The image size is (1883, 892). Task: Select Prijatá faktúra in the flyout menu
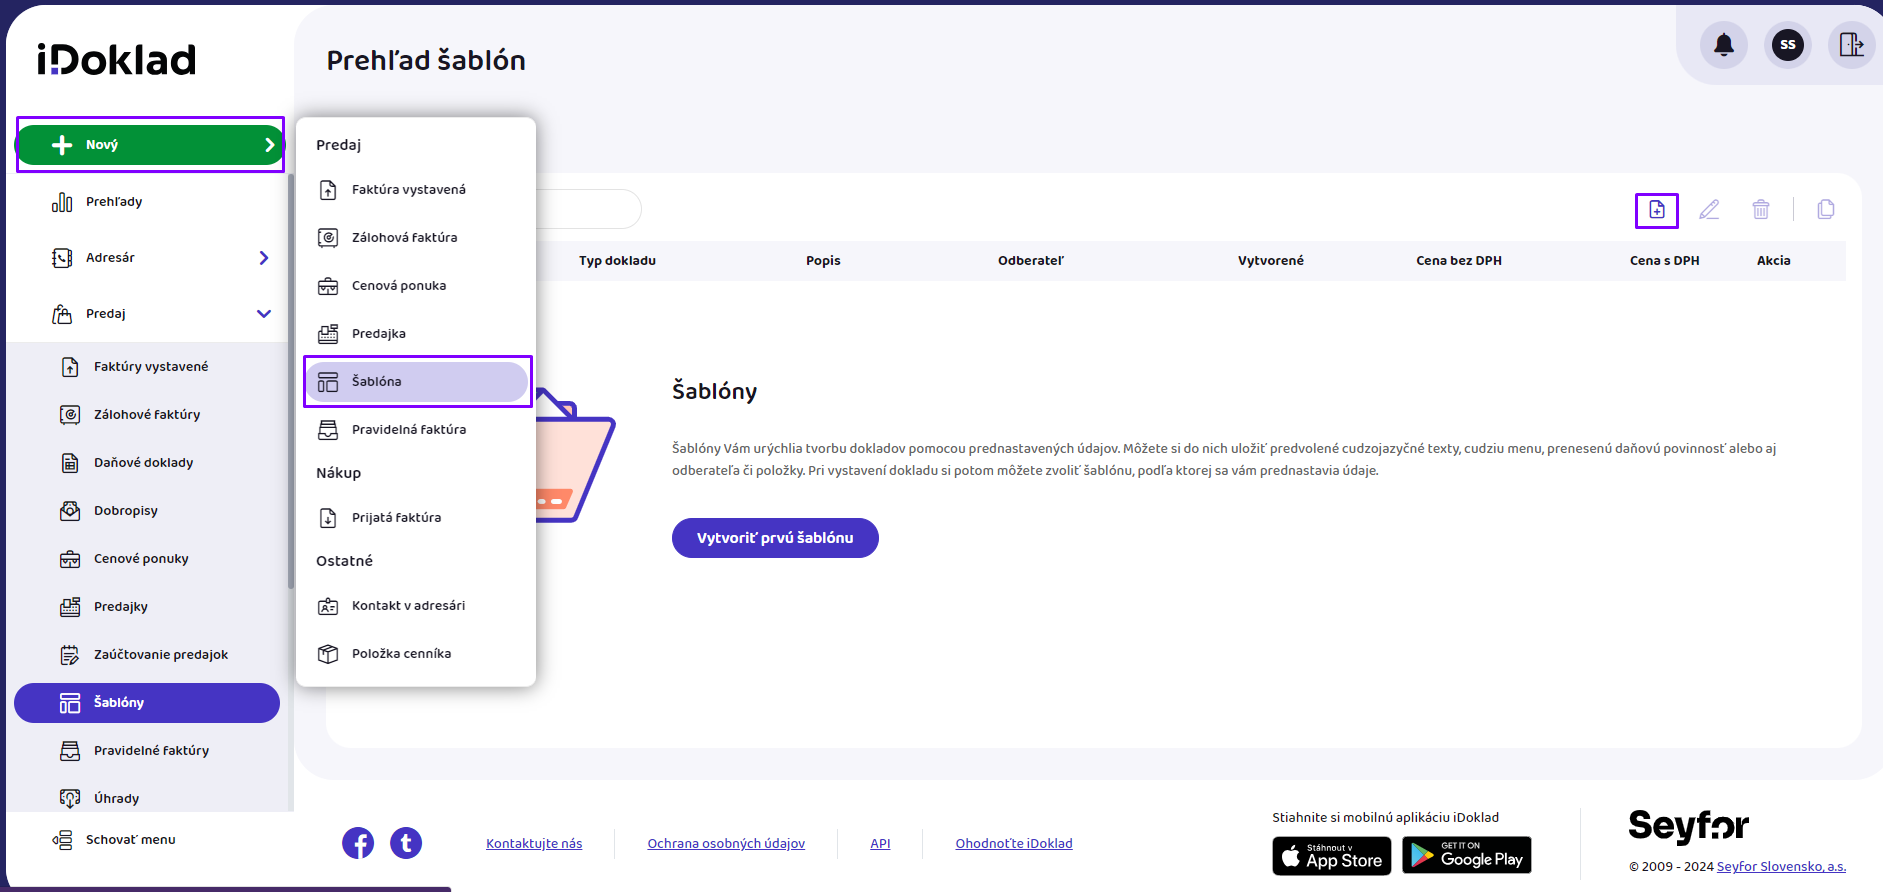click(x=396, y=518)
